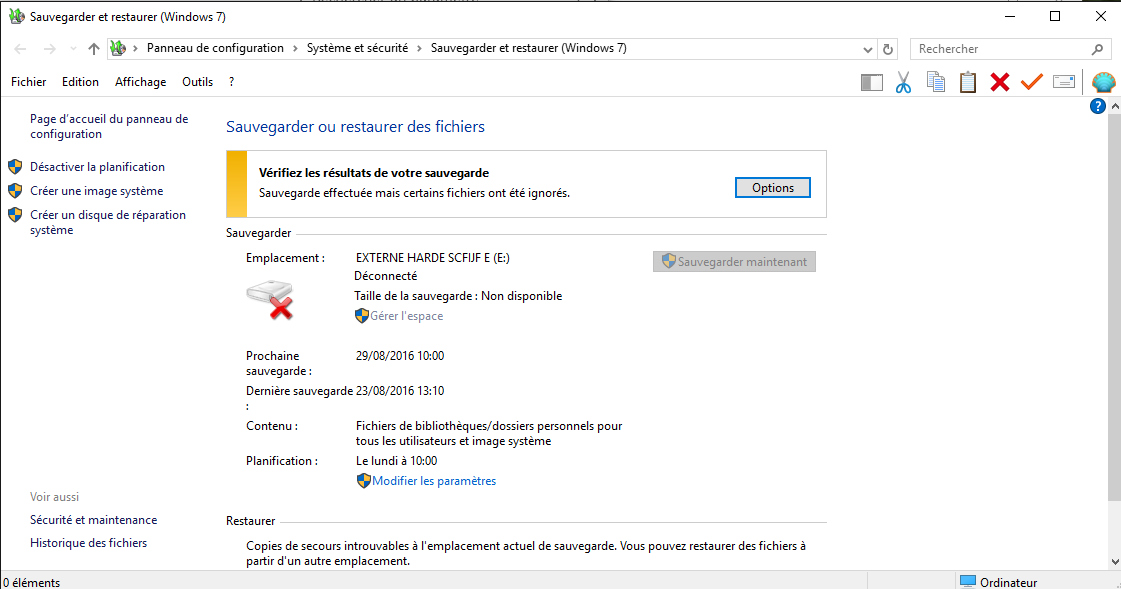Screen dimensions: 1121x589
Task: Expand chevron after Panneau de configuration
Action: [x=295, y=49]
